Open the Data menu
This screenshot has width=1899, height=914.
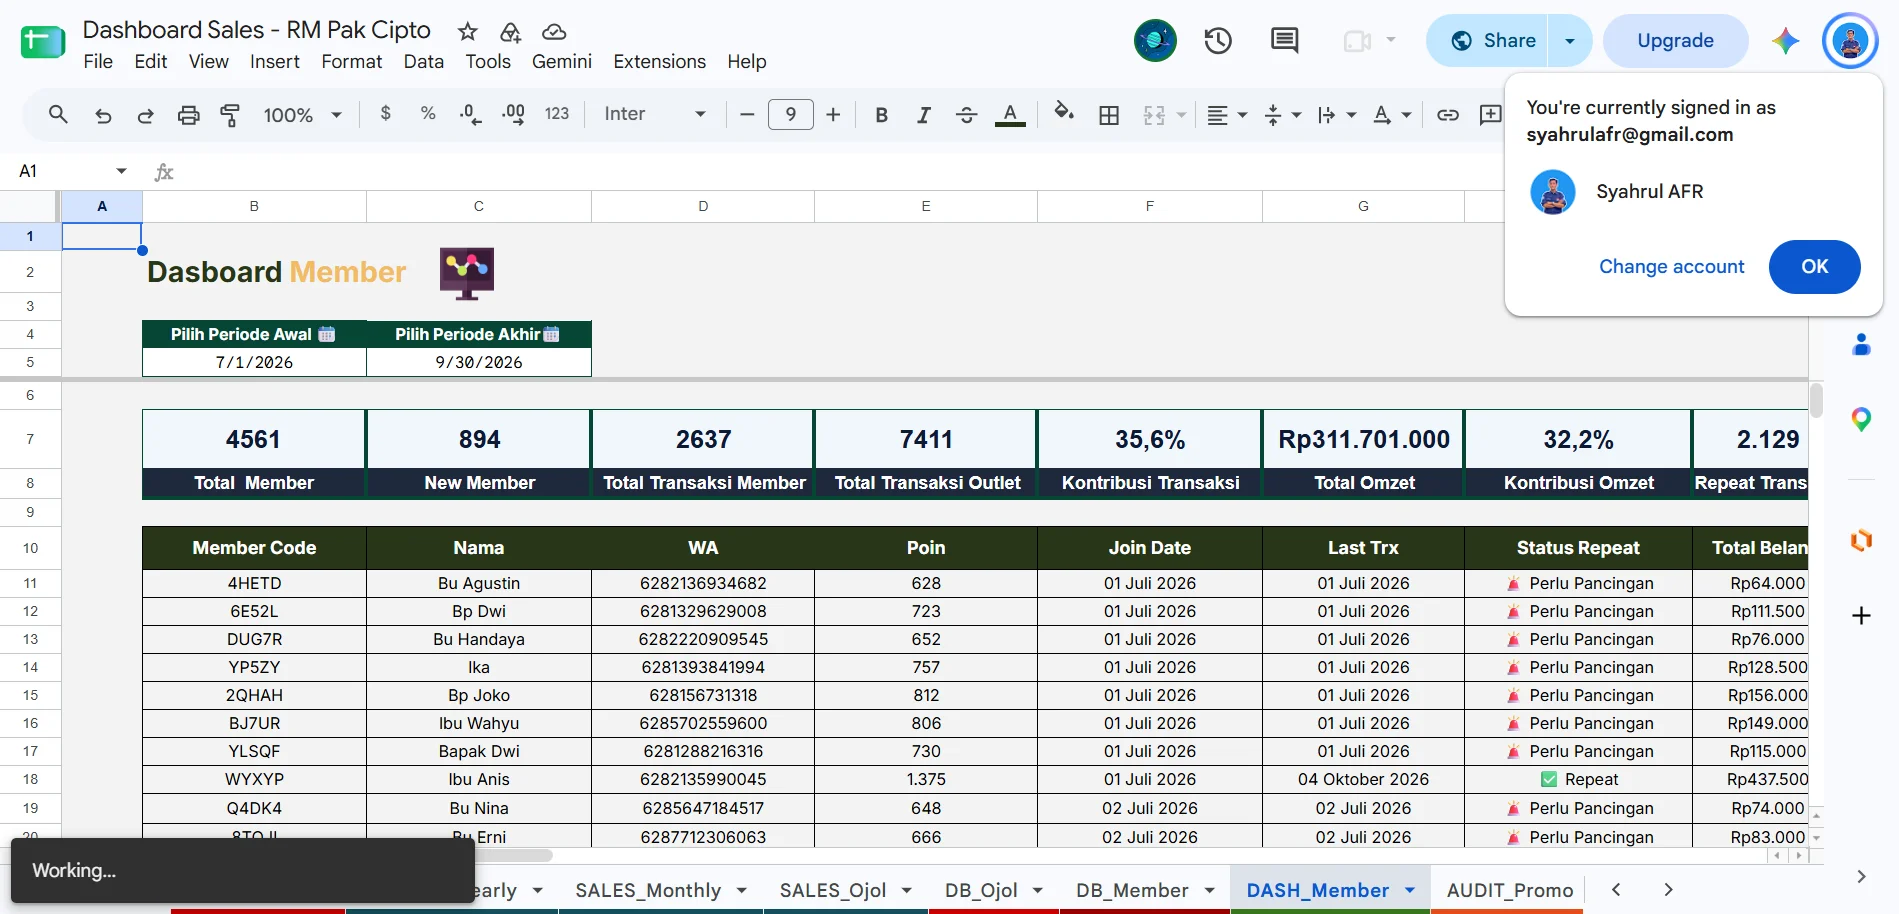point(424,62)
